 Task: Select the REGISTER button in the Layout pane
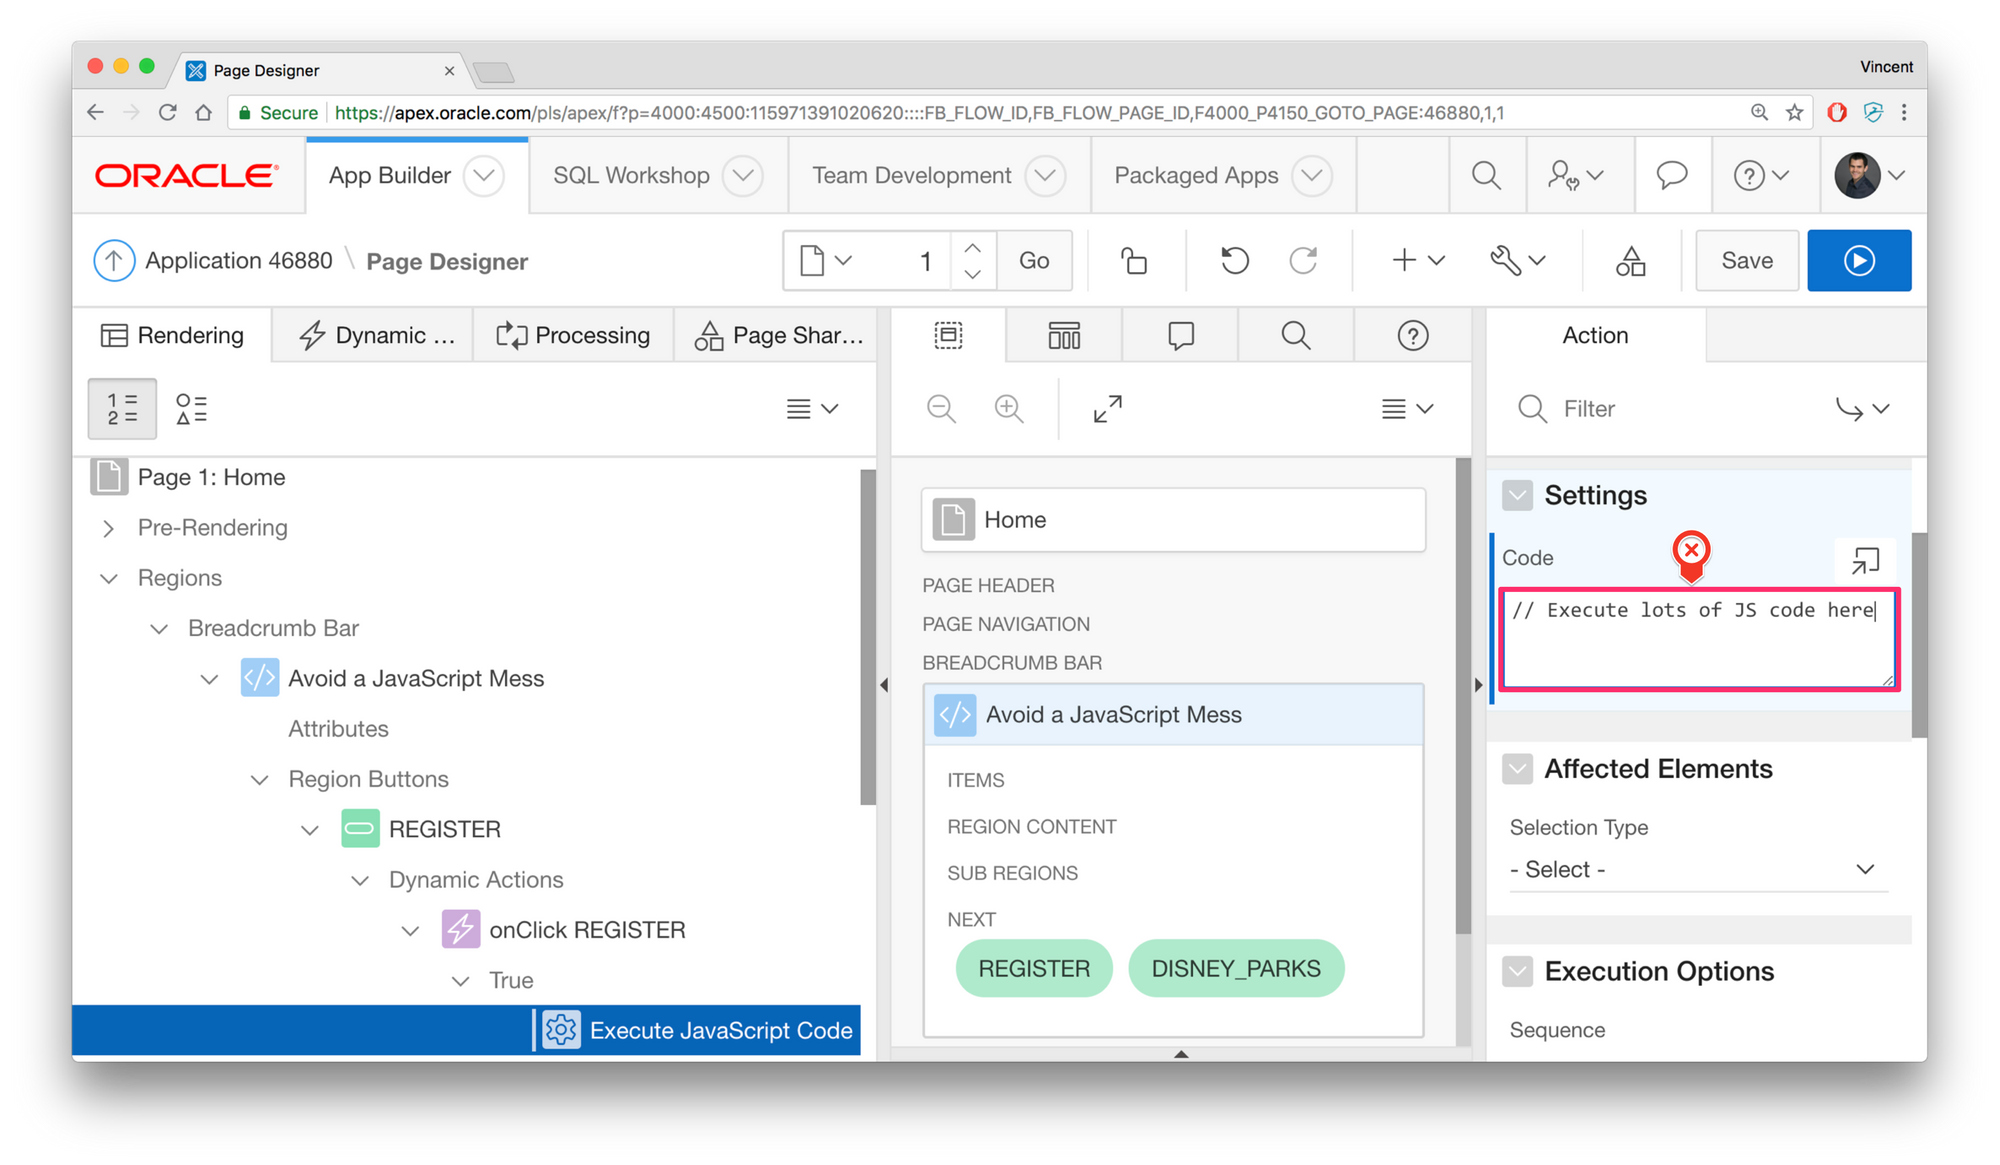coord(1033,967)
